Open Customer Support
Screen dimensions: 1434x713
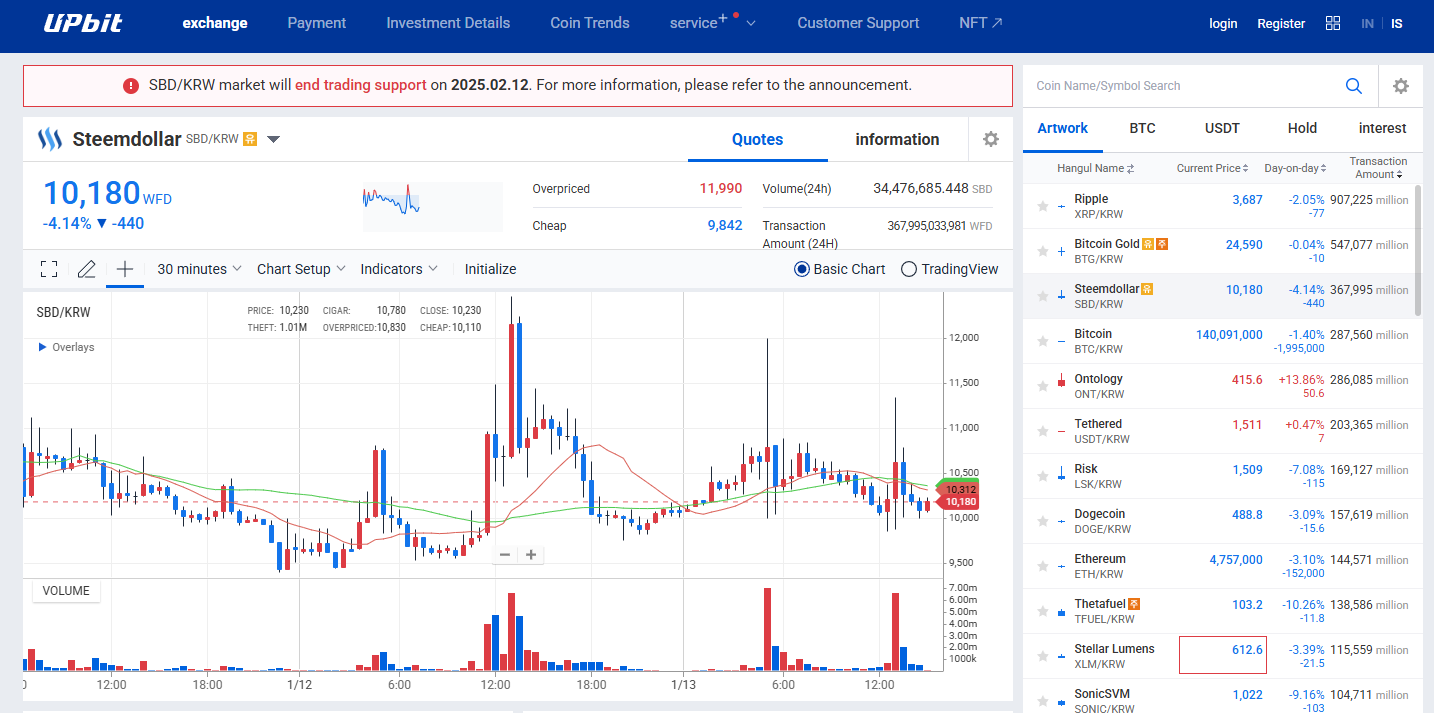pos(858,23)
